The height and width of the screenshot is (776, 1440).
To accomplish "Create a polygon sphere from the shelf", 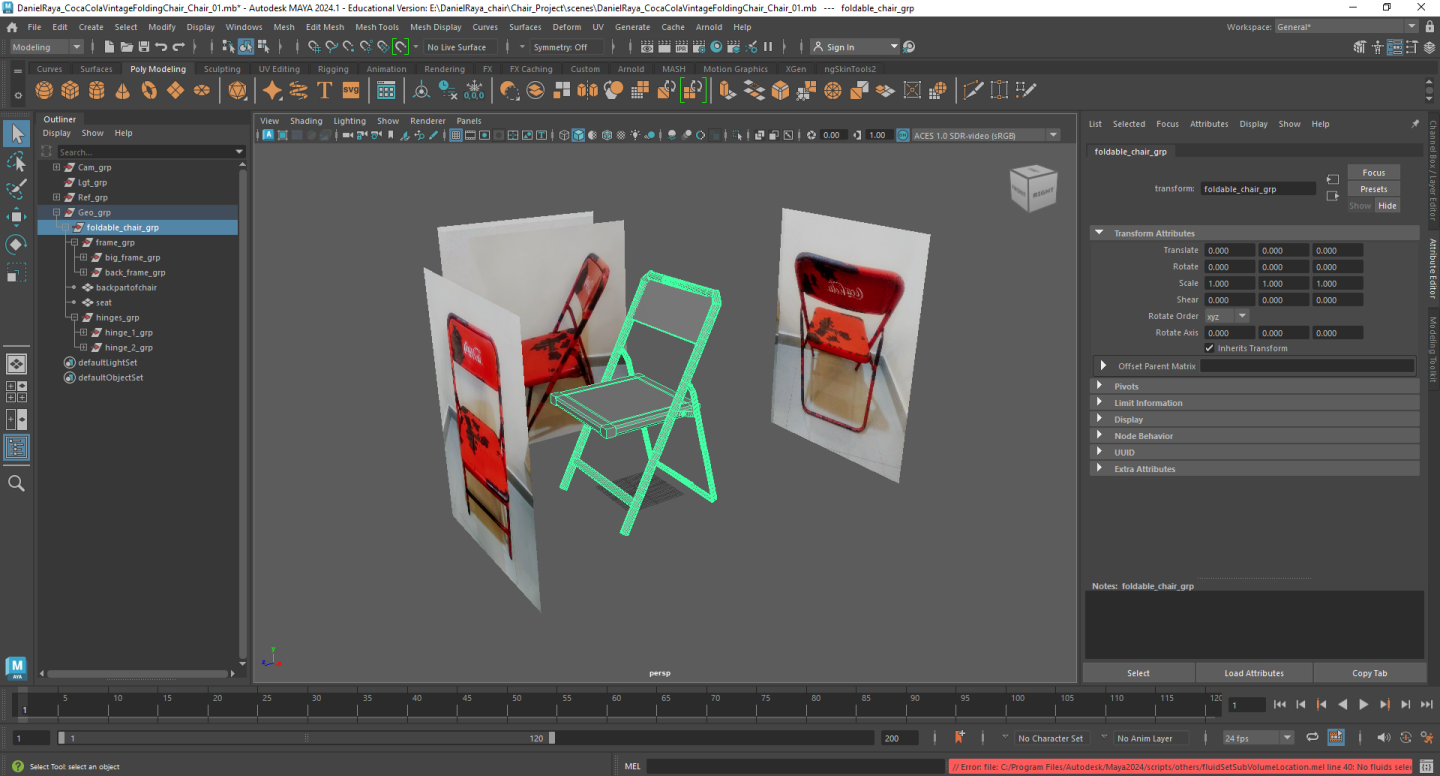I will 44,91.
